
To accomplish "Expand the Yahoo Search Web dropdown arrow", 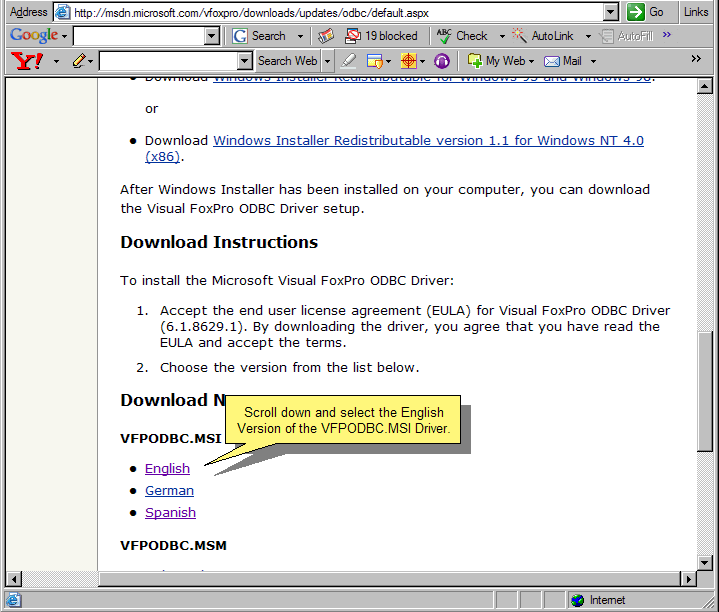I will click(327, 61).
